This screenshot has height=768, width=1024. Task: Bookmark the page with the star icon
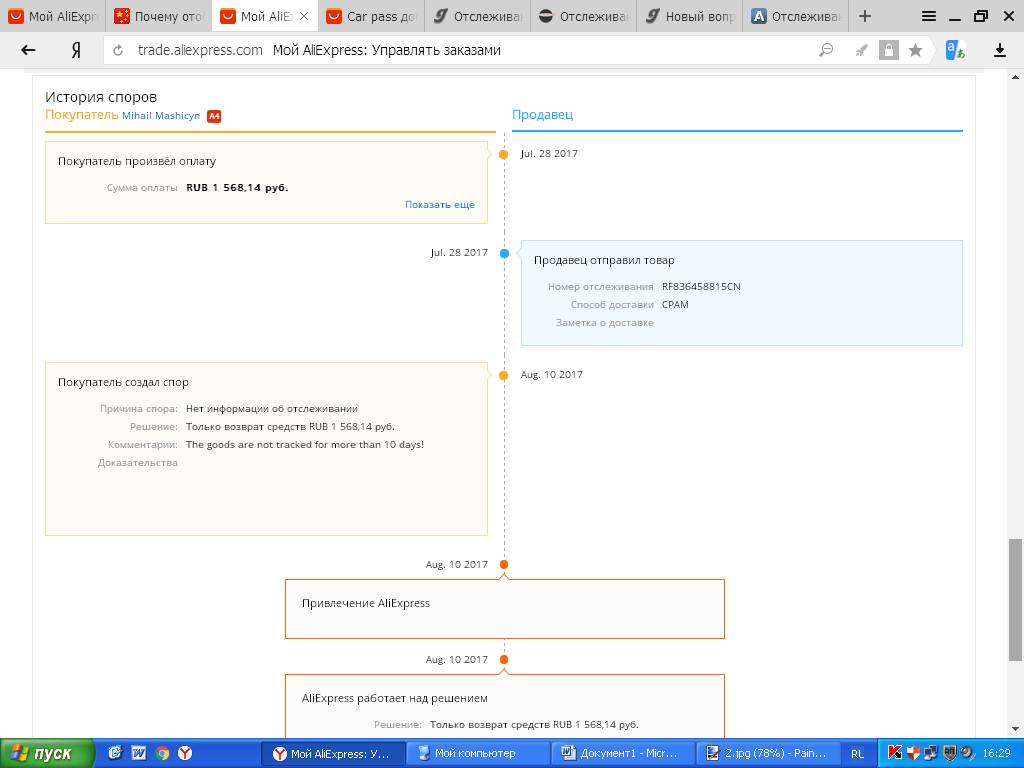coord(916,50)
